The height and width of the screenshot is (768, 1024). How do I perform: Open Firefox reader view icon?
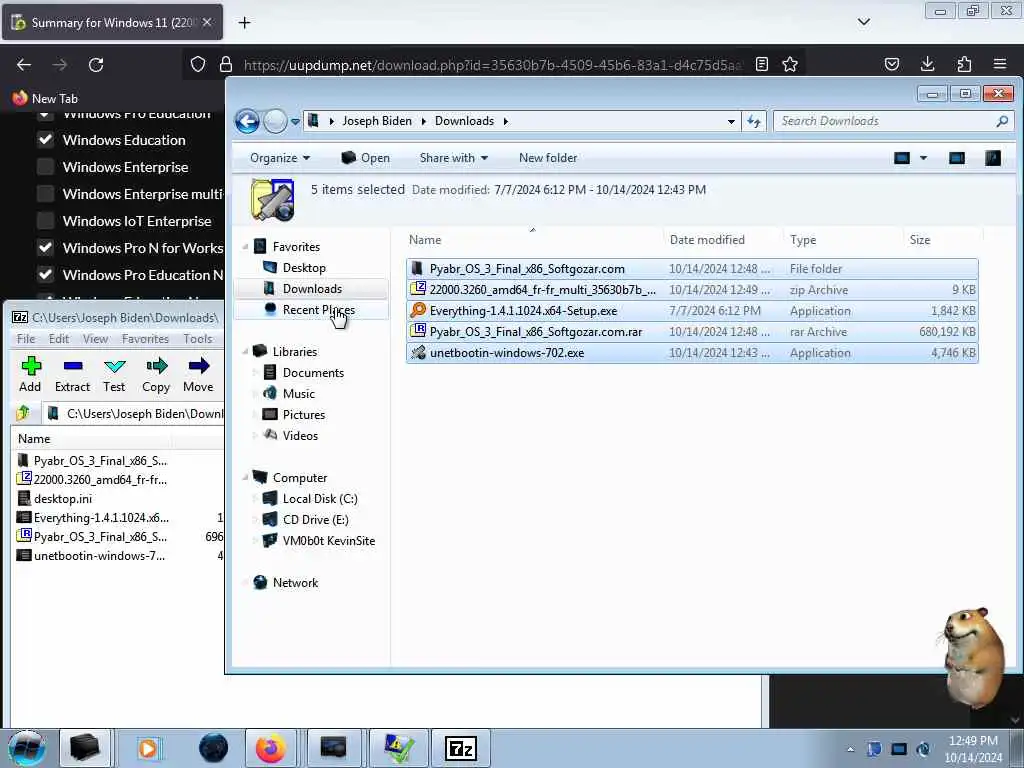point(761,64)
